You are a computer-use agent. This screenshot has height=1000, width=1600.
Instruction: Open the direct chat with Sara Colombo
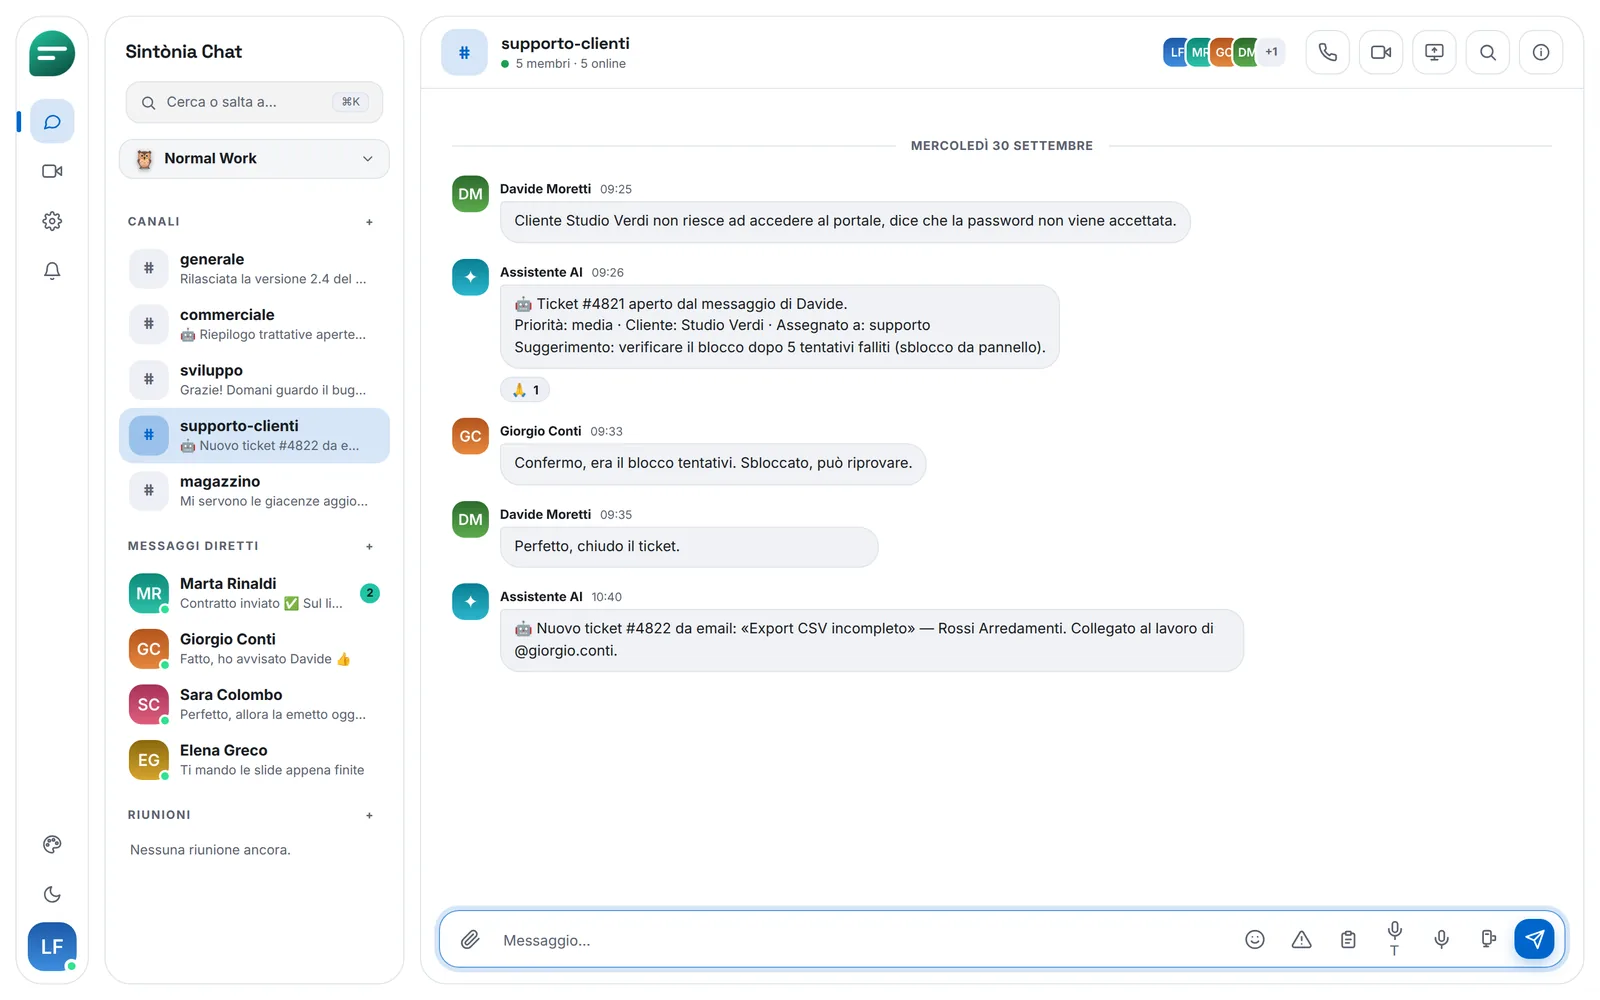254,704
